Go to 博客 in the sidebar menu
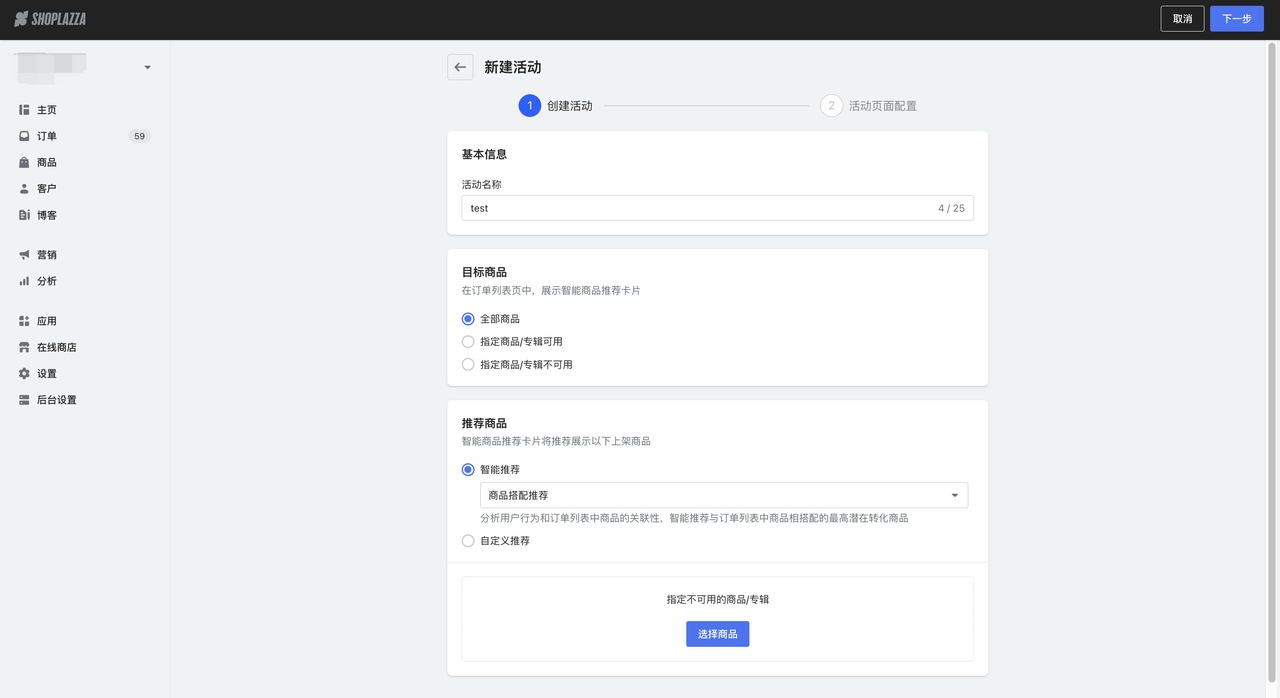This screenshot has height=698, width=1280. [x=46, y=215]
